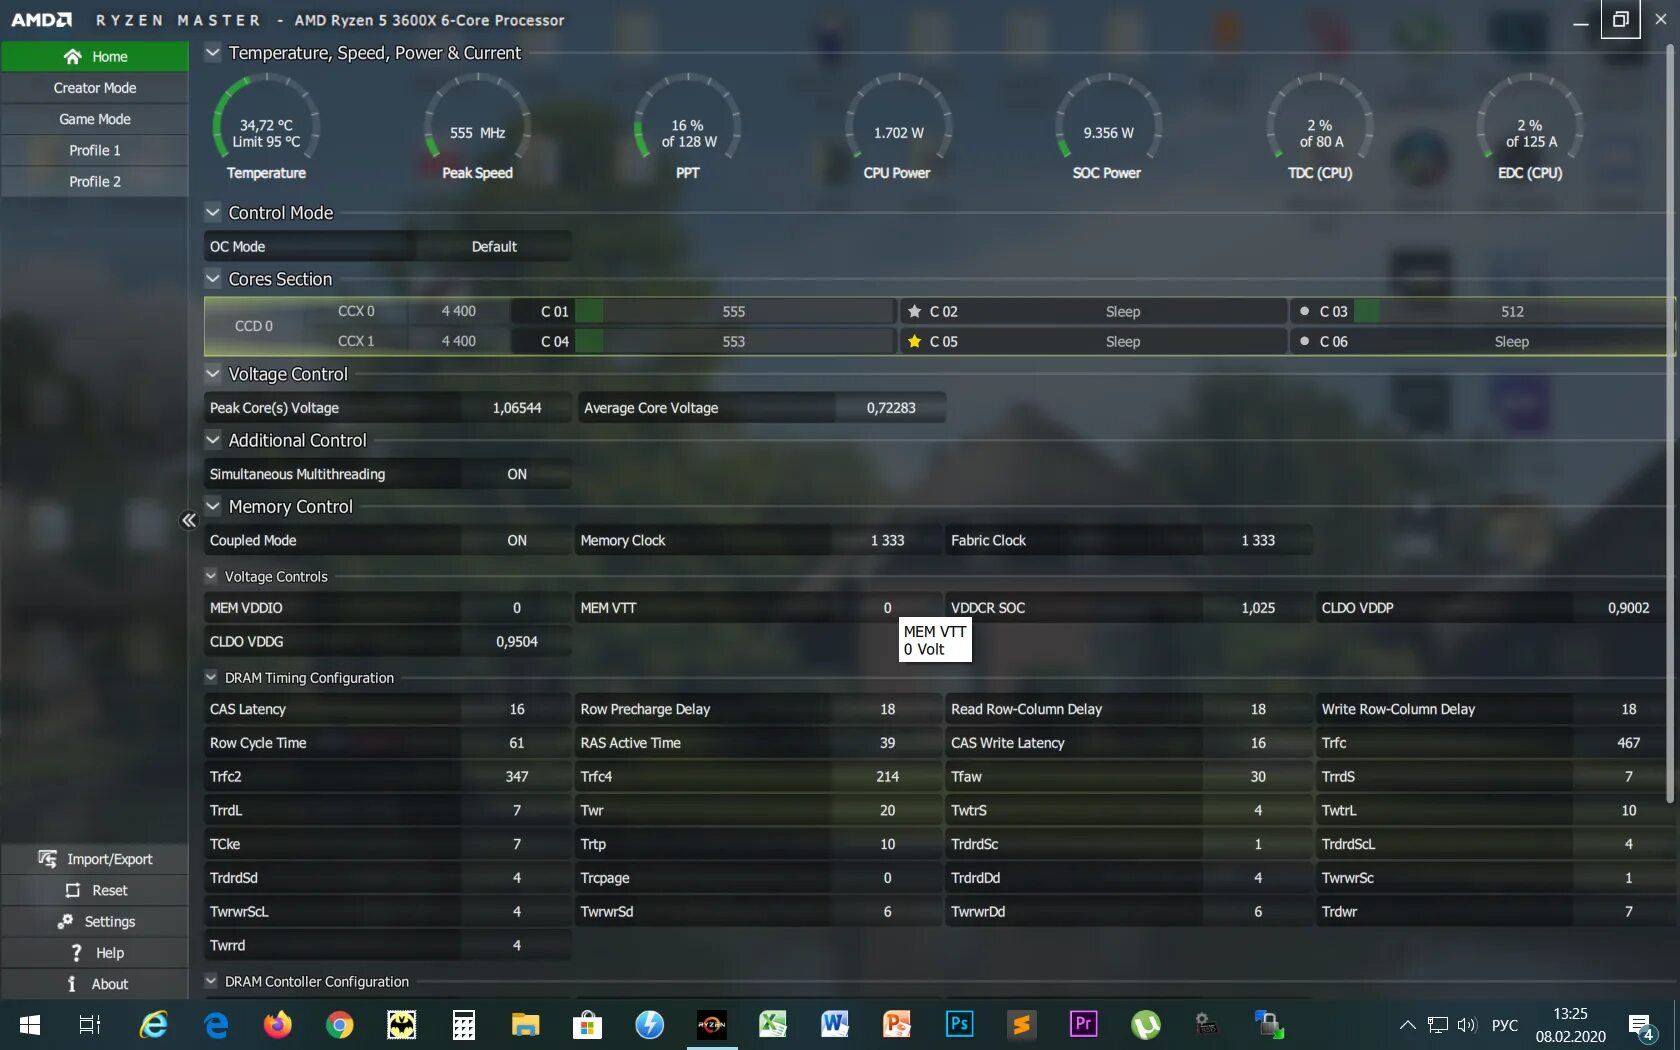
Task: Open Task View in the taskbar
Action: [90, 1025]
